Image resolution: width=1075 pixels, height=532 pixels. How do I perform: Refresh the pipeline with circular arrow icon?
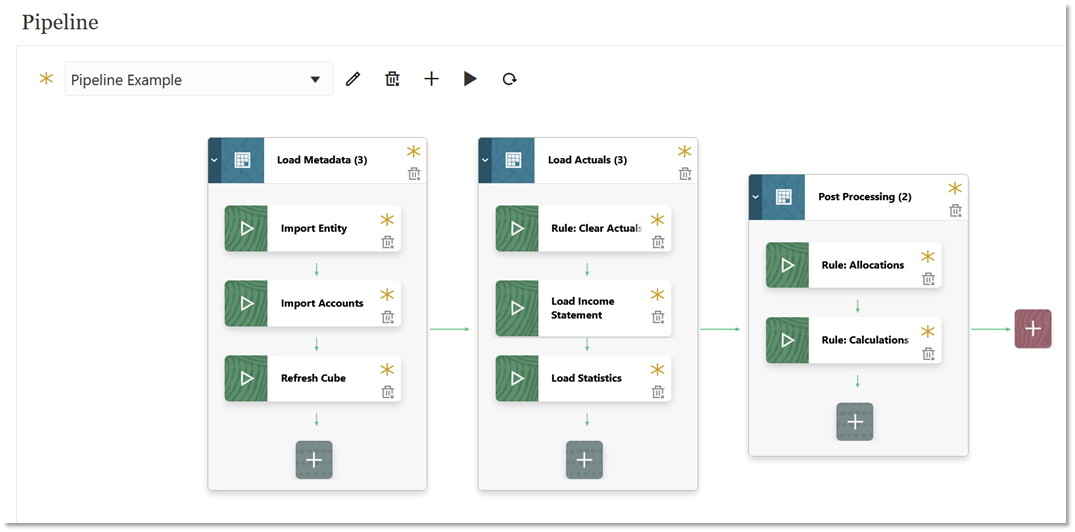click(509, 79)
